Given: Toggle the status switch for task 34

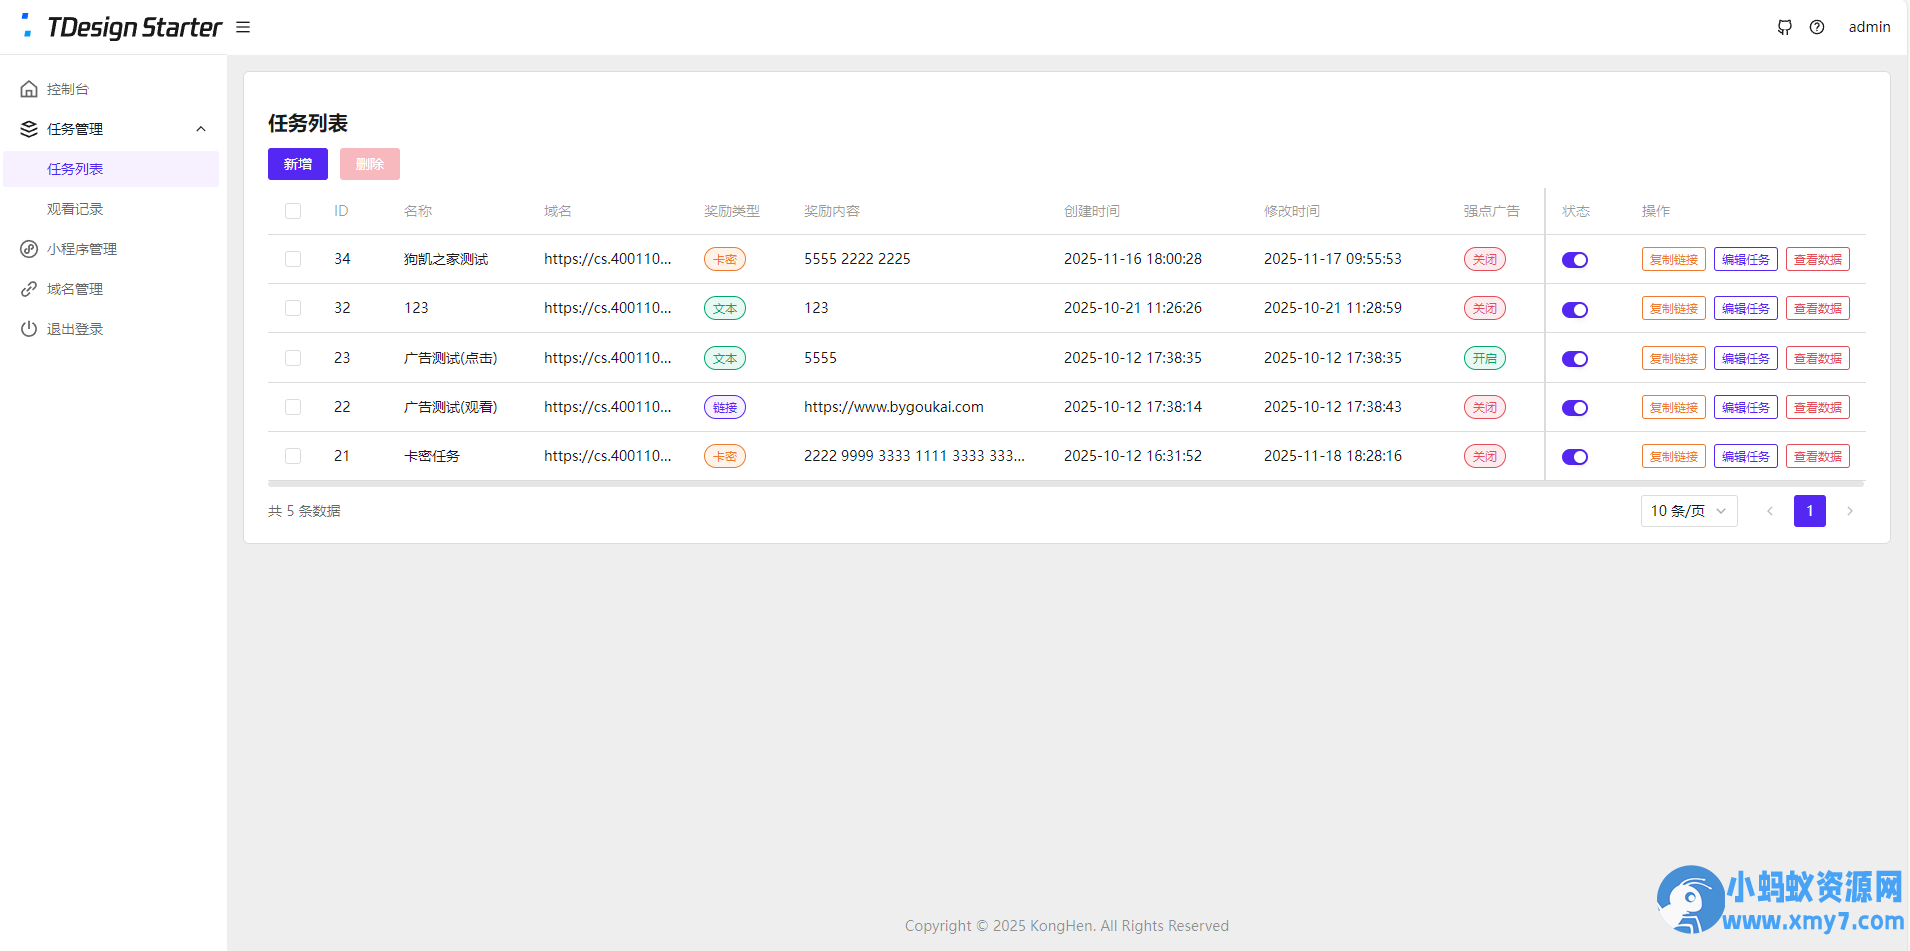Looking at the screenshot, I should pos(1574,260).
